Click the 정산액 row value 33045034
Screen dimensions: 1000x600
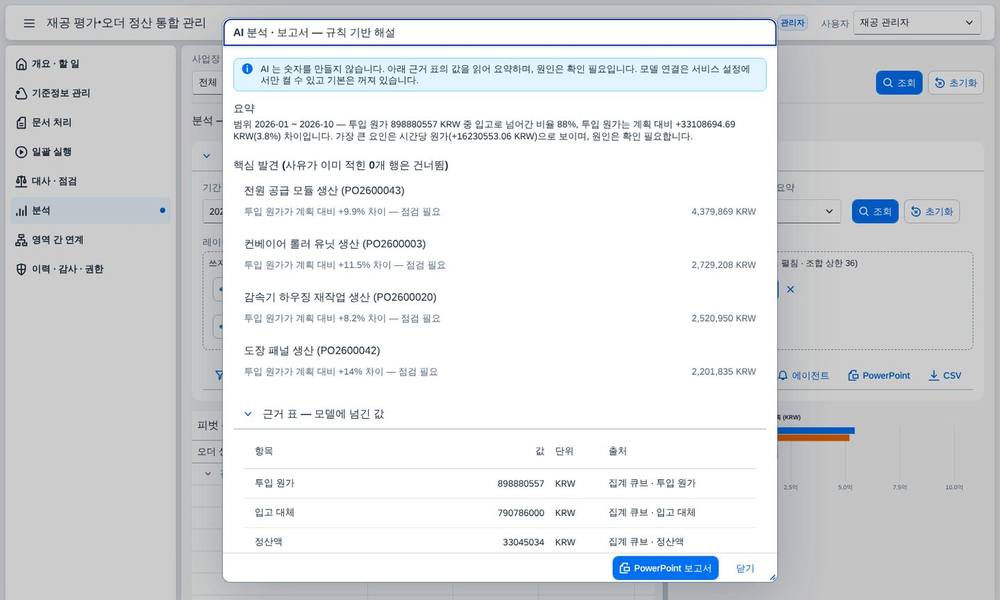[523, 542]
